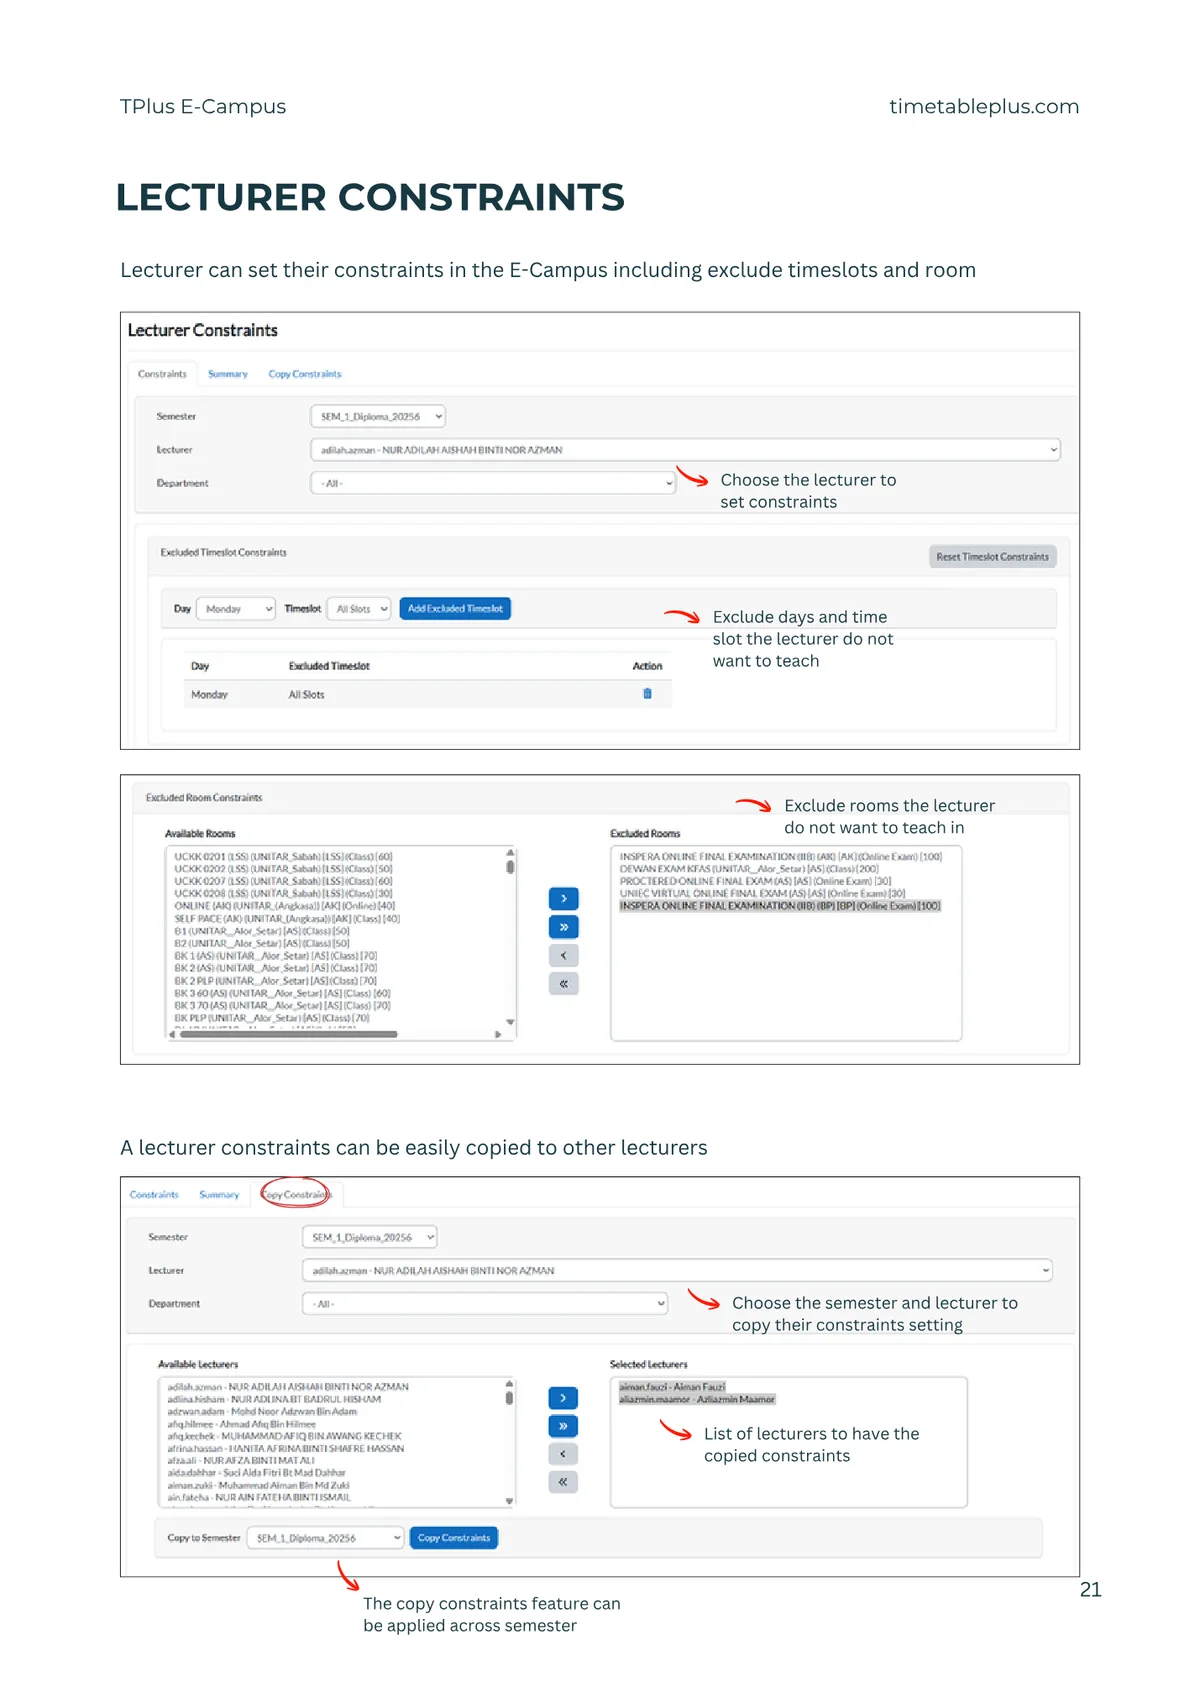The width and height of the screenshot is (1200, 1697).
Task: Select aliazmin.maamor in Selected Lecturers list
Action: [x=697, y=1399]
